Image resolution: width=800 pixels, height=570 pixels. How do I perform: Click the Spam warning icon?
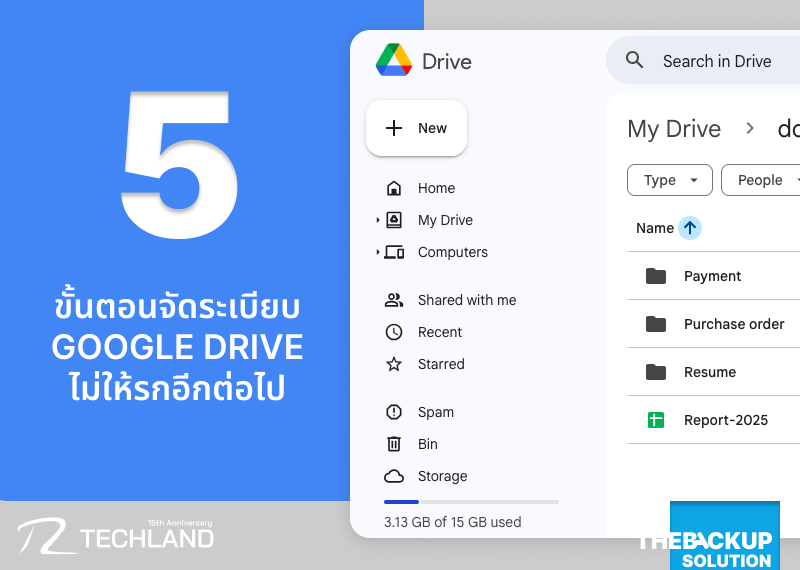point(394,412)
